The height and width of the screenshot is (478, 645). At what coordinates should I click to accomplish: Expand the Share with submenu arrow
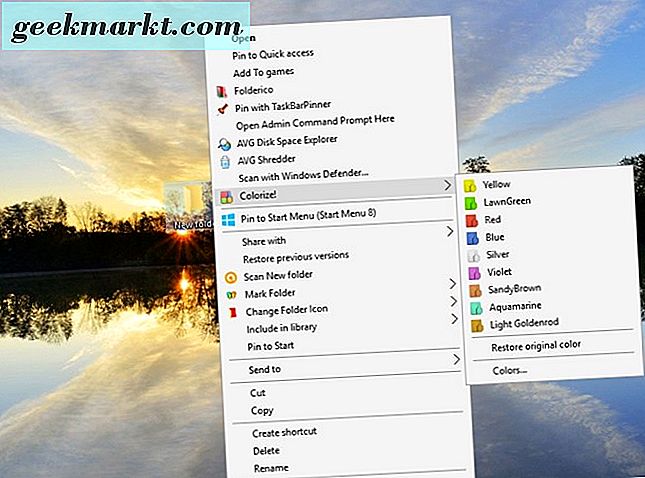click(x=450, y=233)
